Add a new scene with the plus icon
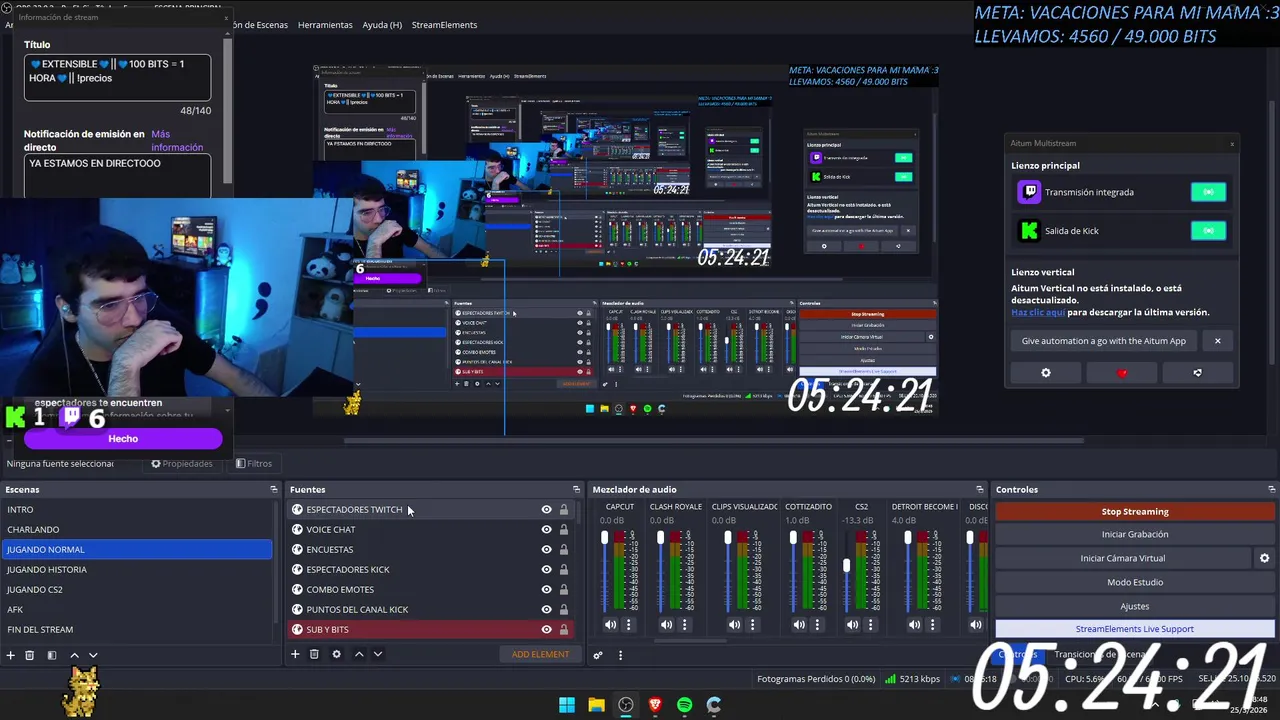This screenshot has width=1280, height=720. [11, 655]
